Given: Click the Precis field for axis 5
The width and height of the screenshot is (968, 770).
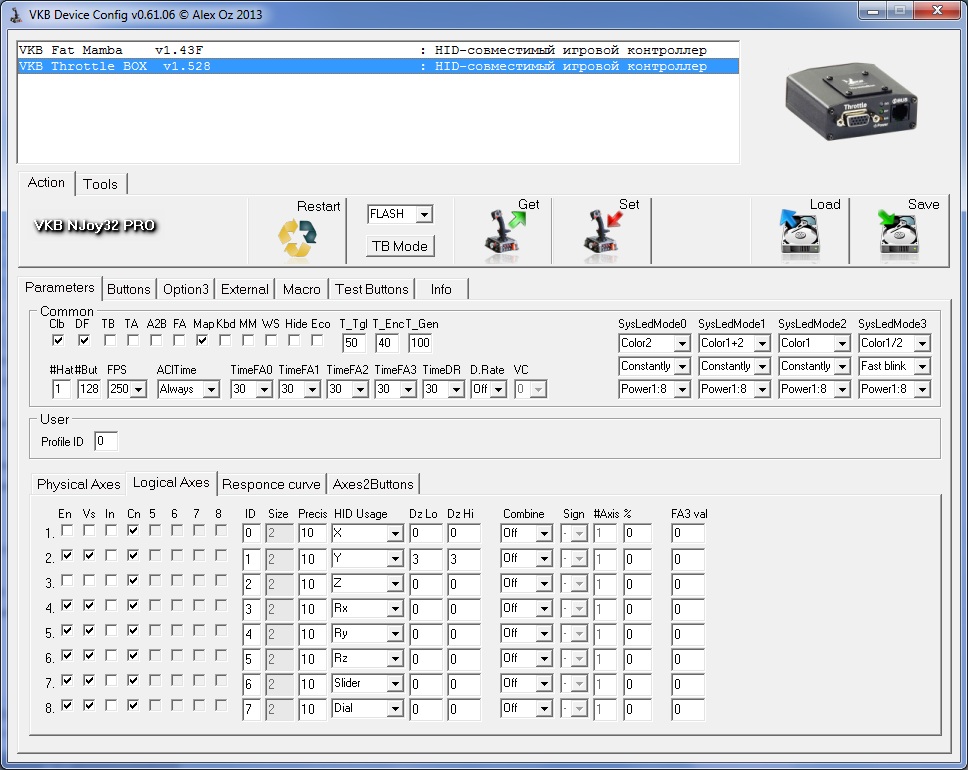Looking at the screenshot, I should click(x=312, y=634).
